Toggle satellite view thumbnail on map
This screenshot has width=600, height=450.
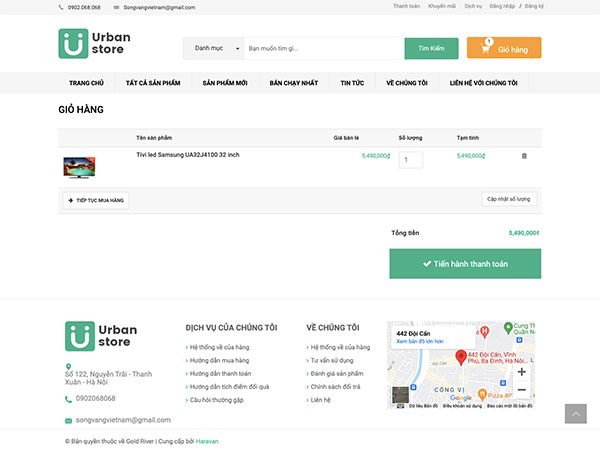click(x=401, y=395)
